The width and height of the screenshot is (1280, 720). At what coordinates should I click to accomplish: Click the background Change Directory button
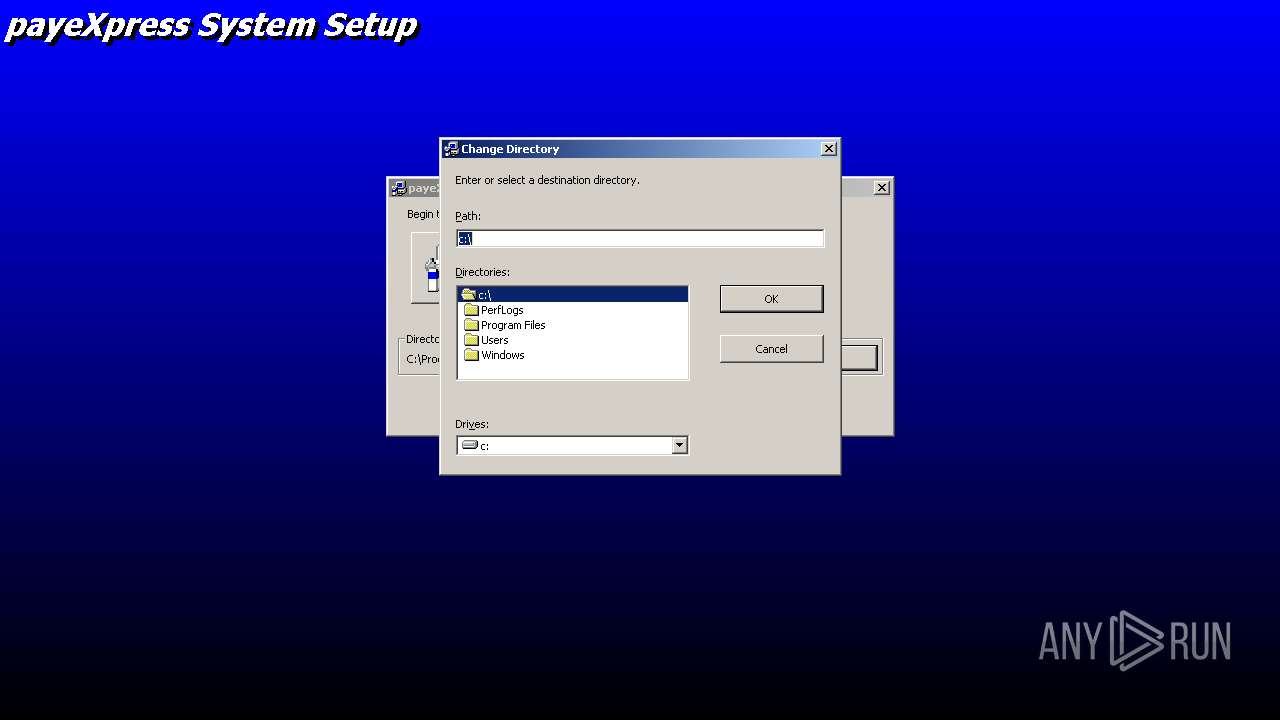coord(859,357)
